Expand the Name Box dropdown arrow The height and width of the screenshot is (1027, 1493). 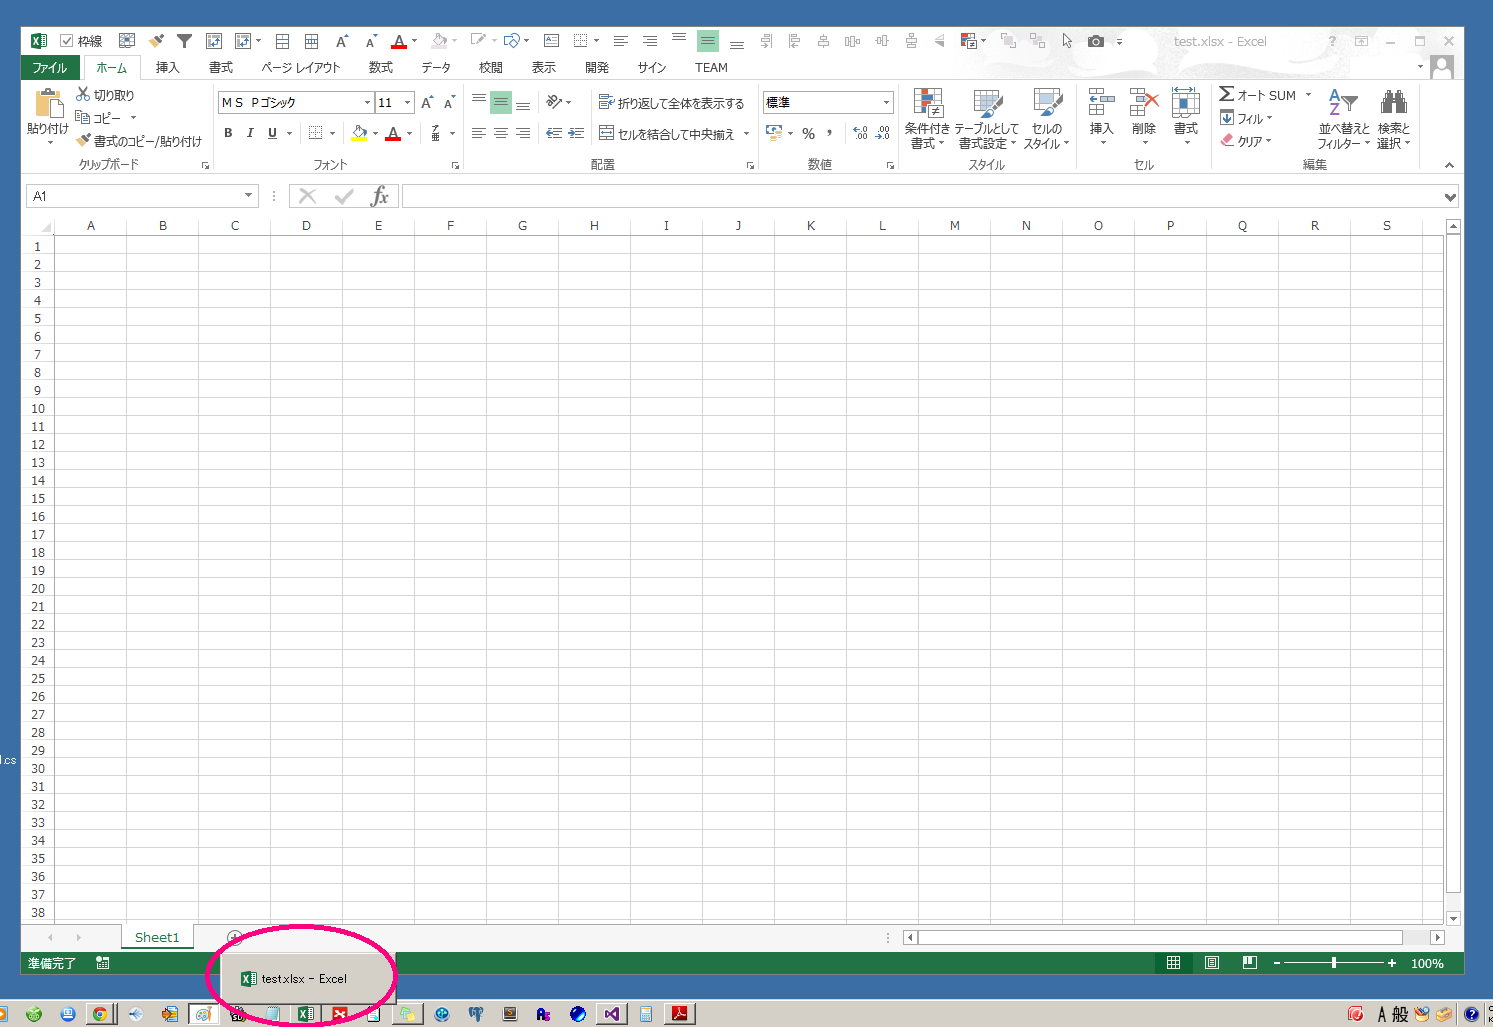[248, 196]
